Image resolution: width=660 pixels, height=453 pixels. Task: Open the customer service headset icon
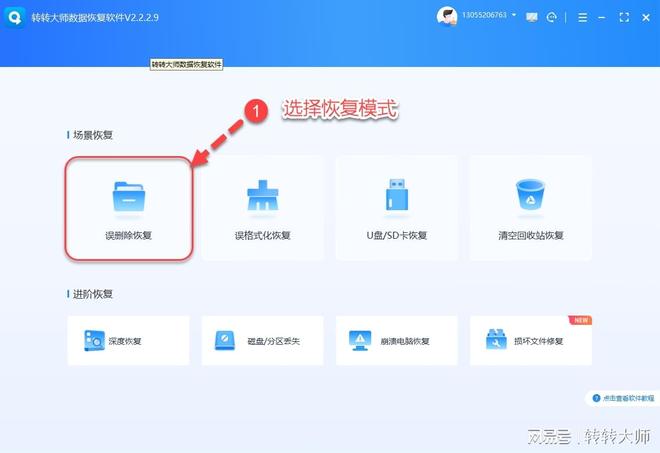(x=551, y=17)
